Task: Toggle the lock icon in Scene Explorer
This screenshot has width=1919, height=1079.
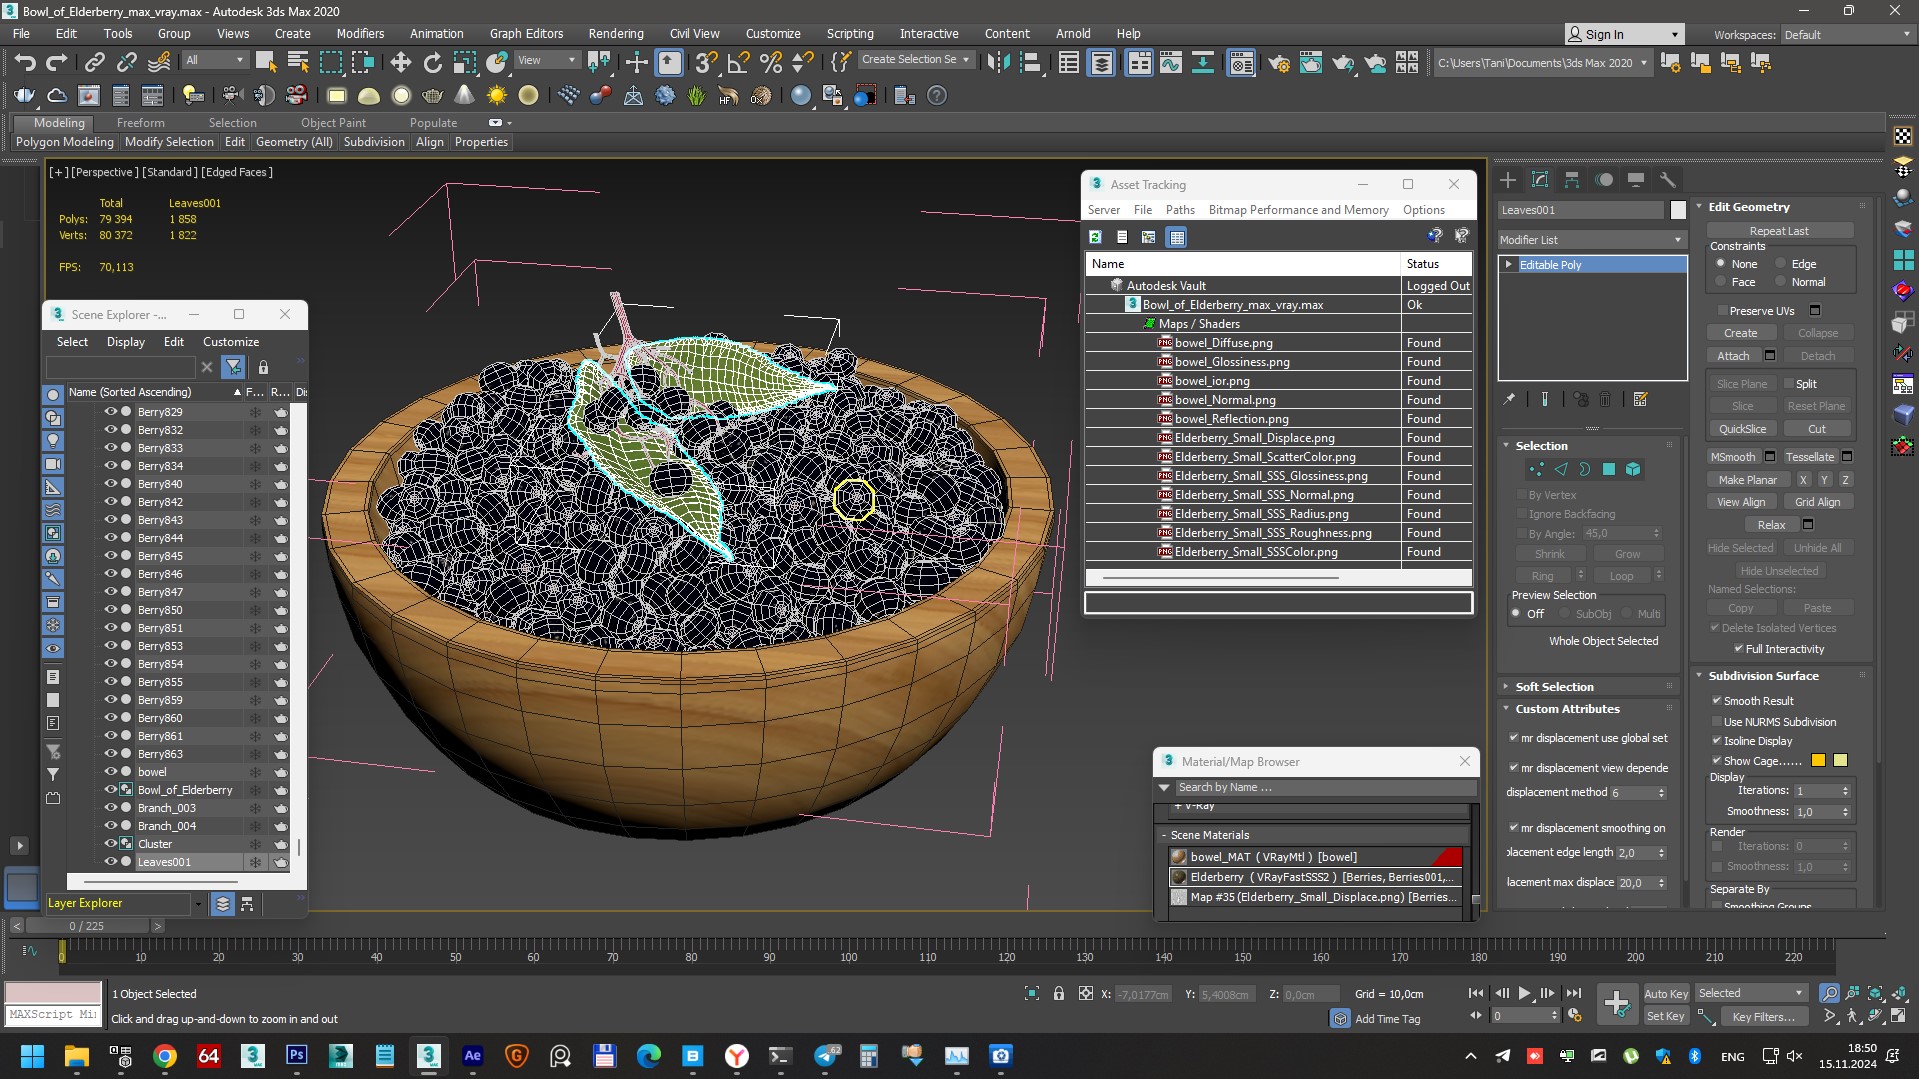Action: pos(263,367)
